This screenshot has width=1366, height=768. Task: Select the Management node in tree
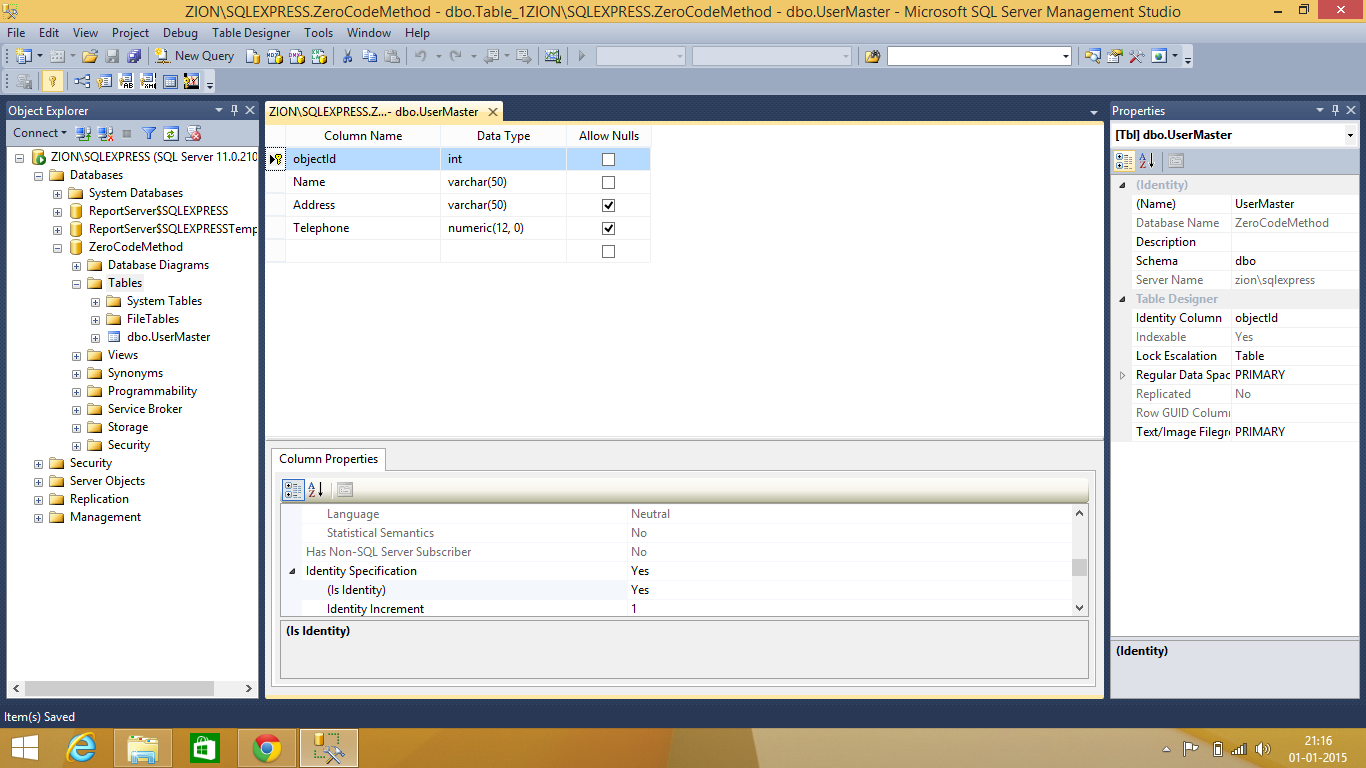105,517
